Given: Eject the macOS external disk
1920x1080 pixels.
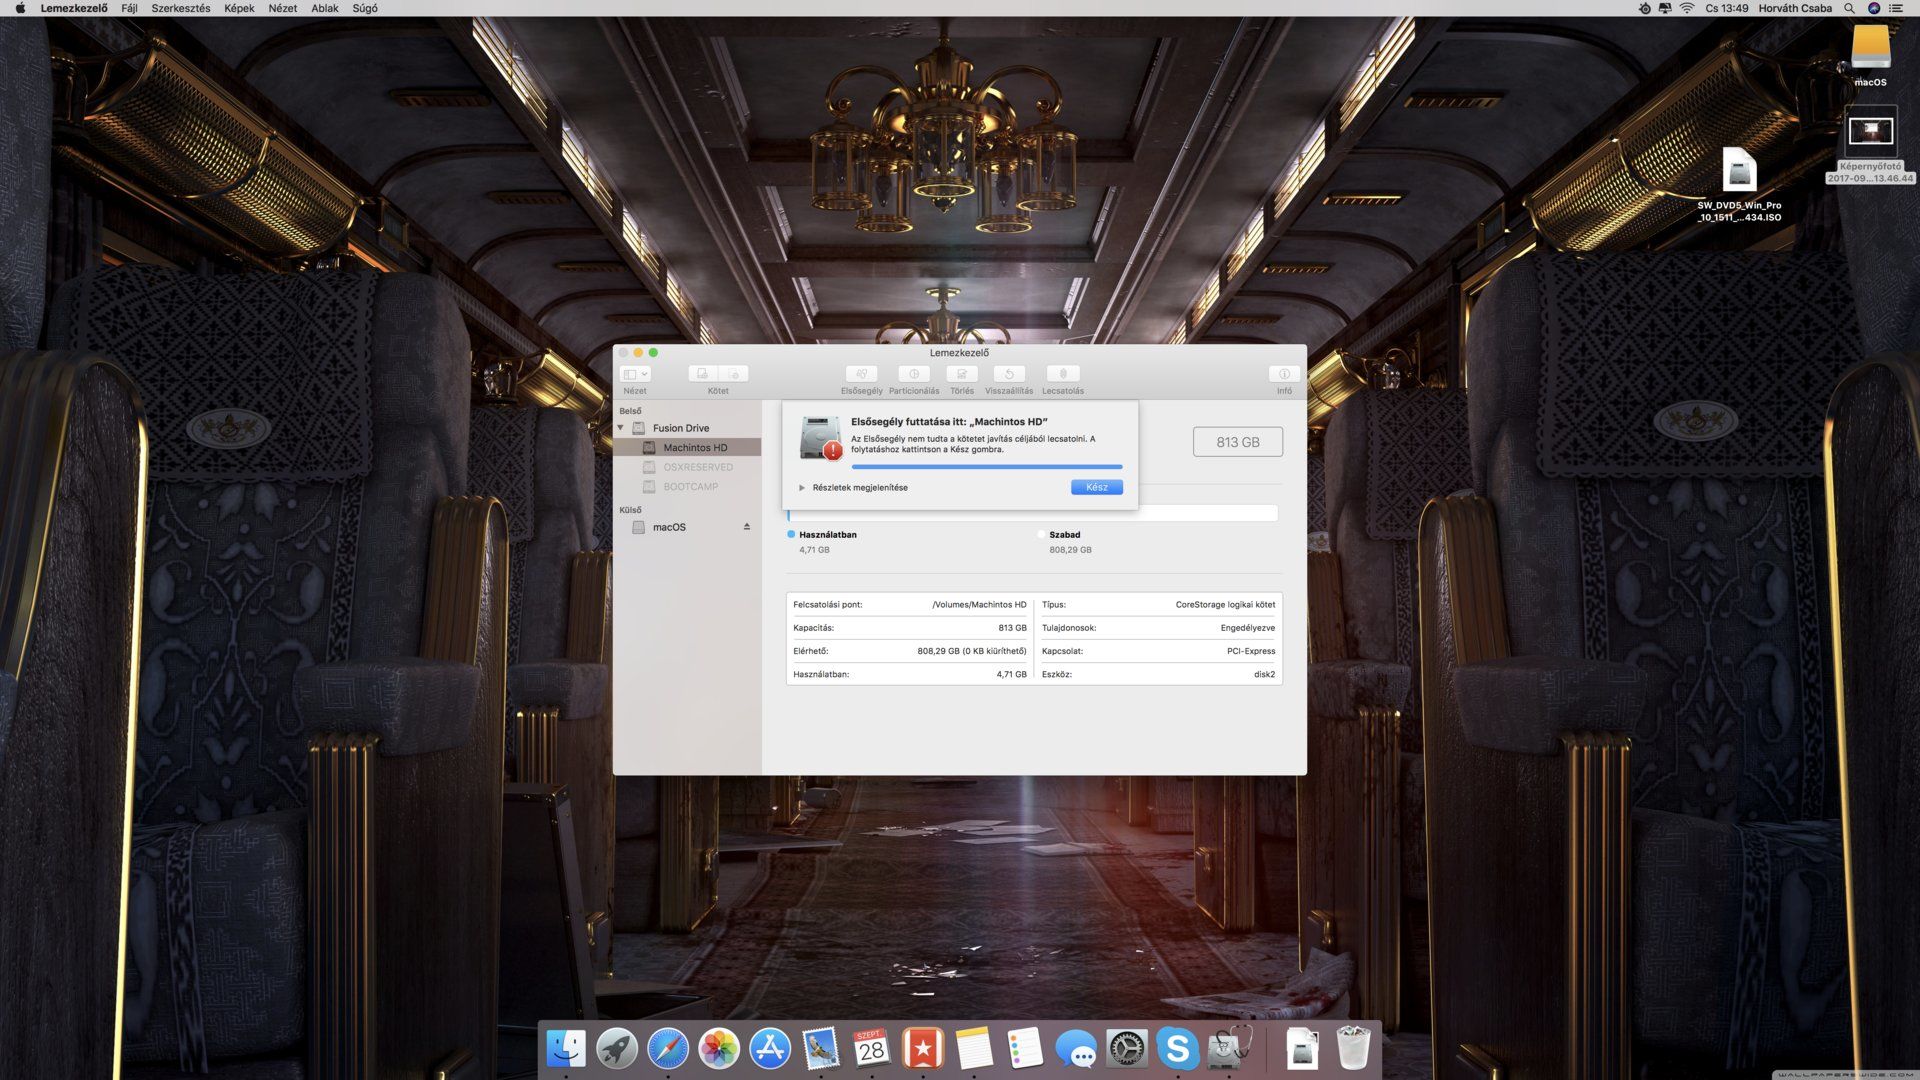Looking at the screenshot, I should (746, 527).
